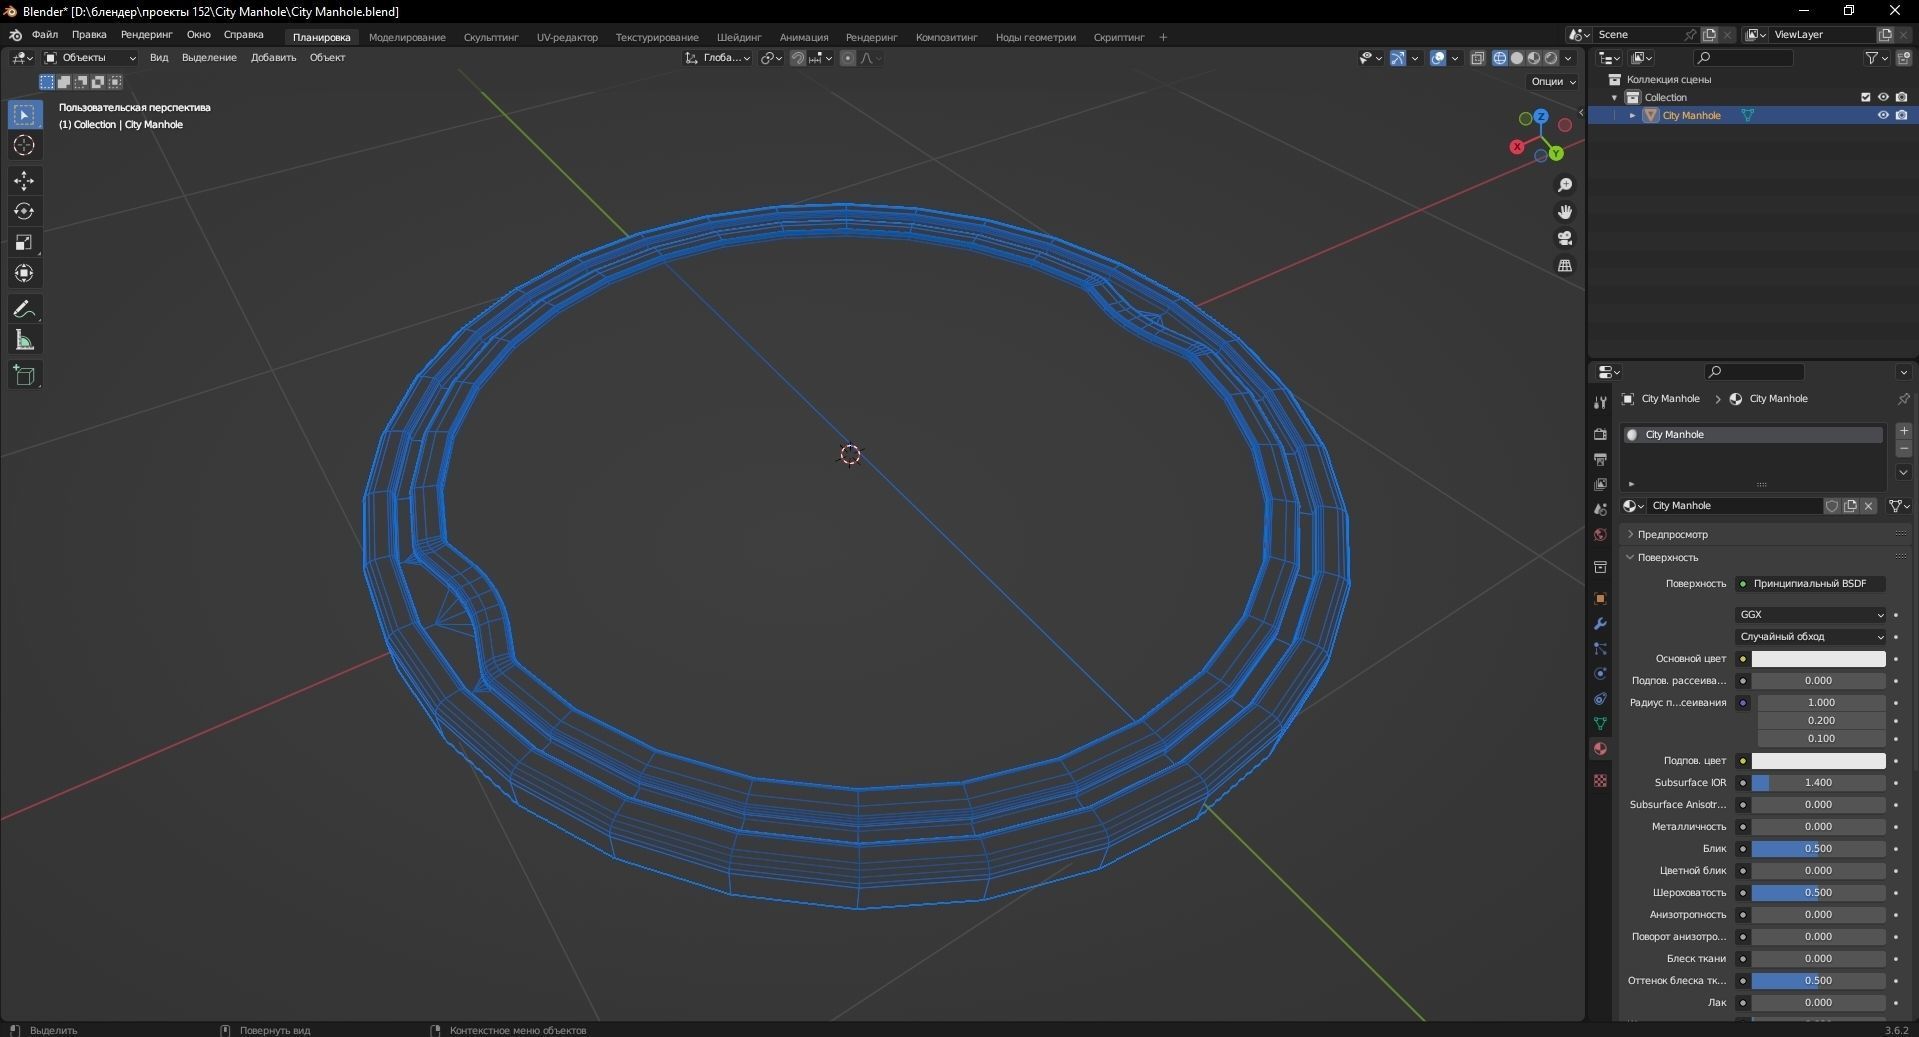Switch to the Скульптинг workspace tab
Screen dimensions: 1919x1037
(491, 38)
